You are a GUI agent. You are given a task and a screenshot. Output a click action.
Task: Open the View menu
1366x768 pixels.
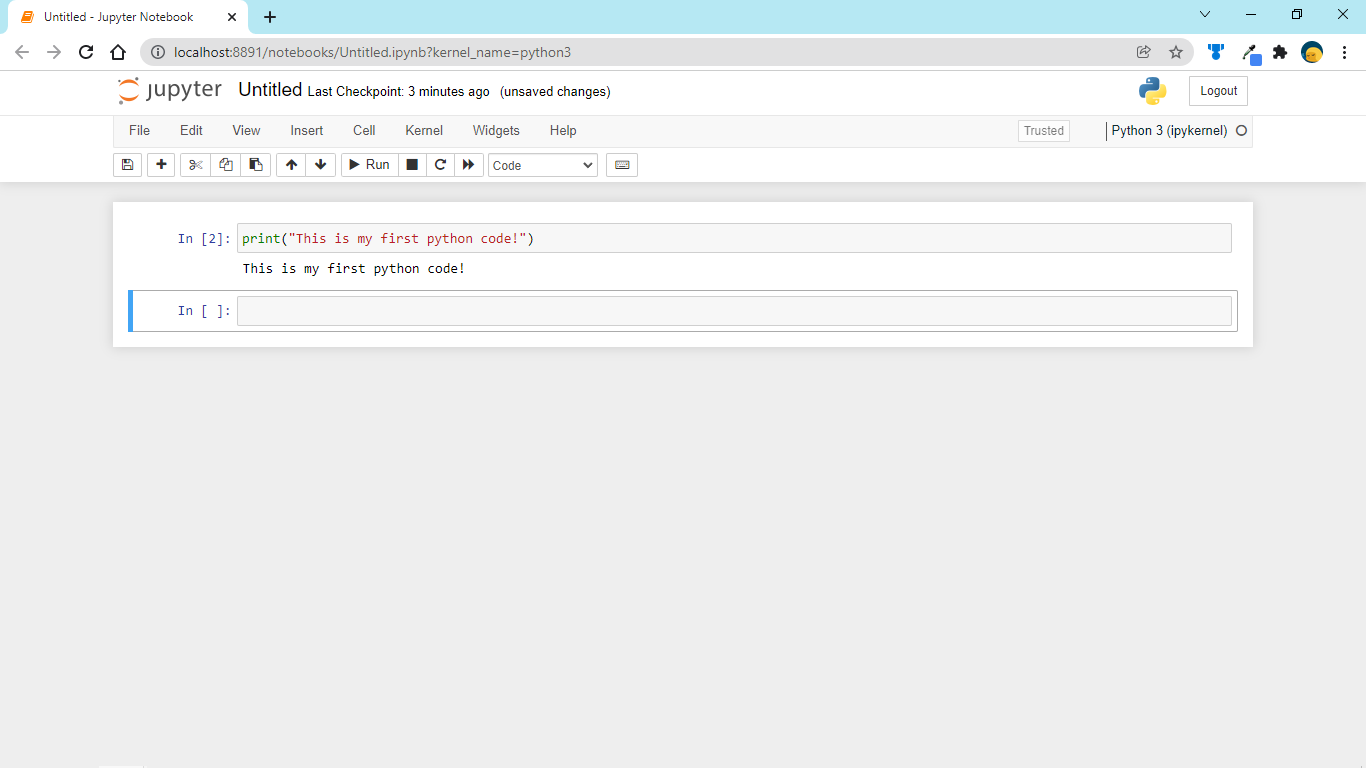tap(246, 131)
